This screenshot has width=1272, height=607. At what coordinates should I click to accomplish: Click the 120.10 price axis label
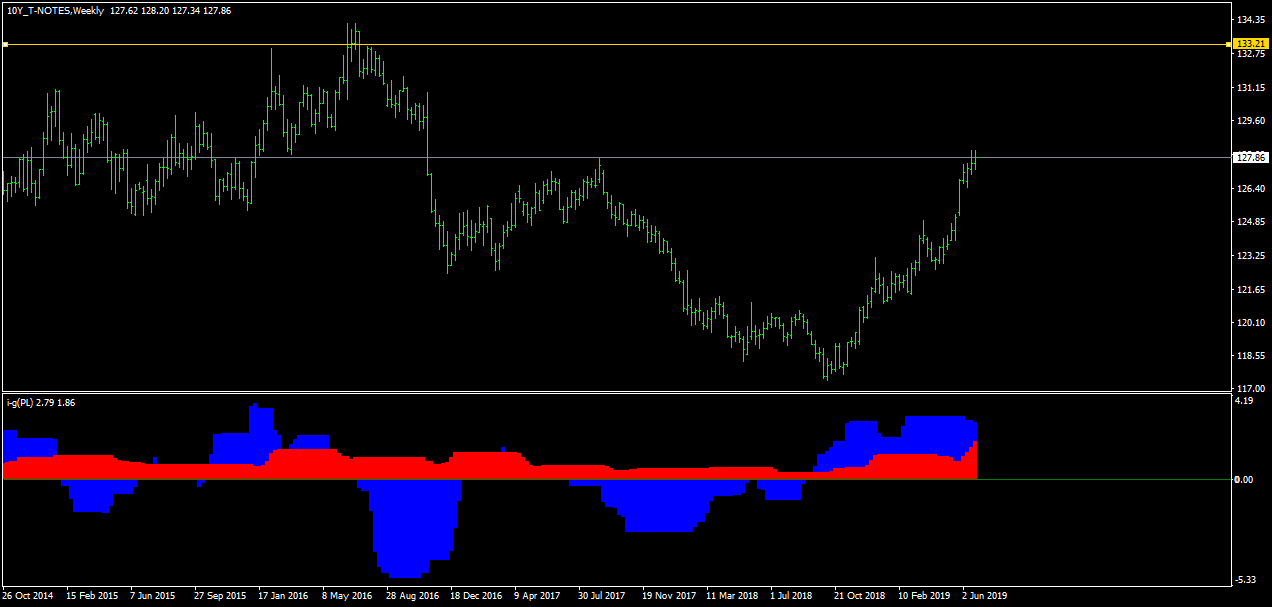click(1251, 323)
